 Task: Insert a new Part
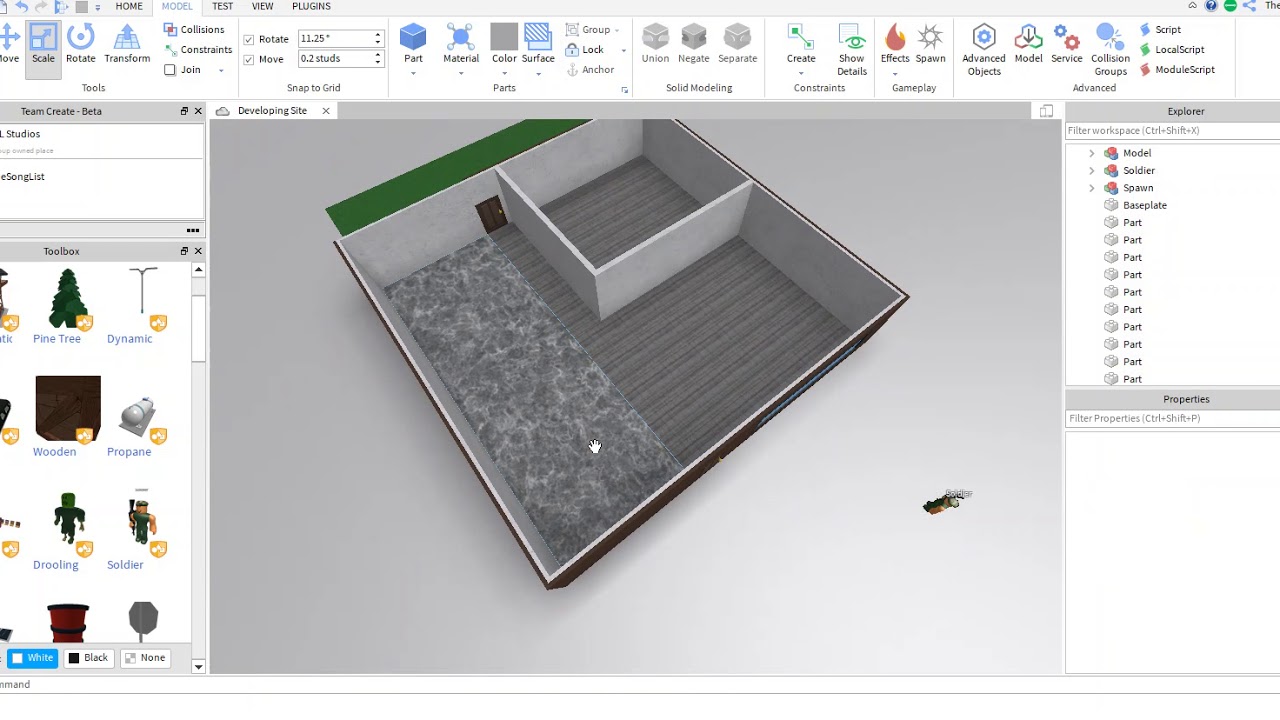(413, 45)
